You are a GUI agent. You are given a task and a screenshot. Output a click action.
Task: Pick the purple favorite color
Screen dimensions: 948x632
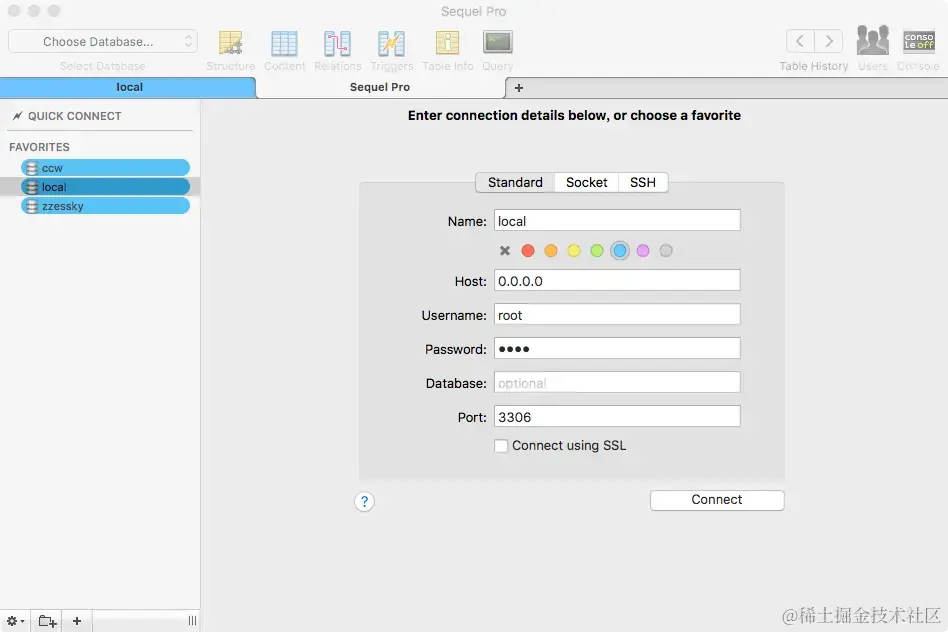click(643, 250)
